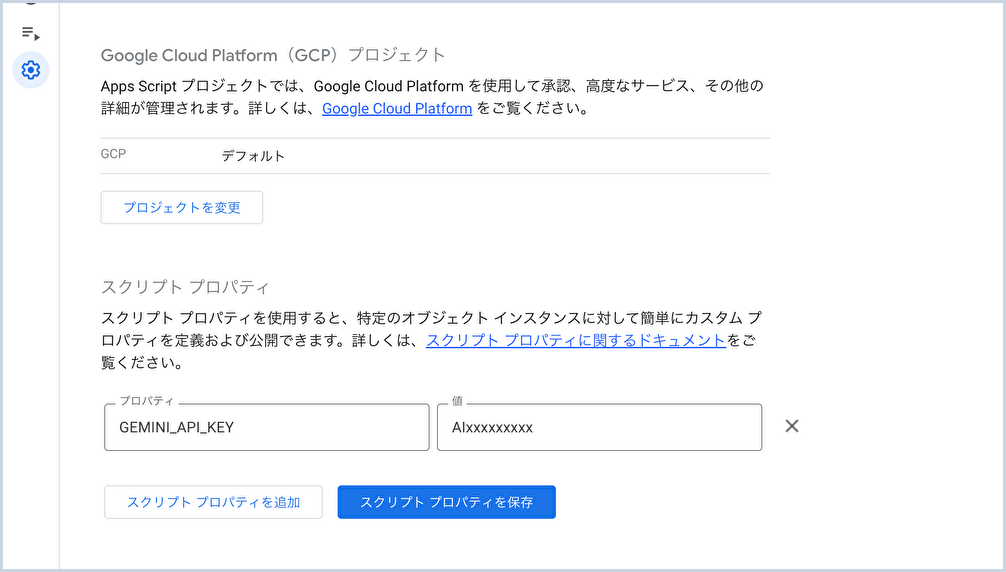Click the スクリプト プロパティ section heading
The image size is (1006, 572).
coord(185,287)
